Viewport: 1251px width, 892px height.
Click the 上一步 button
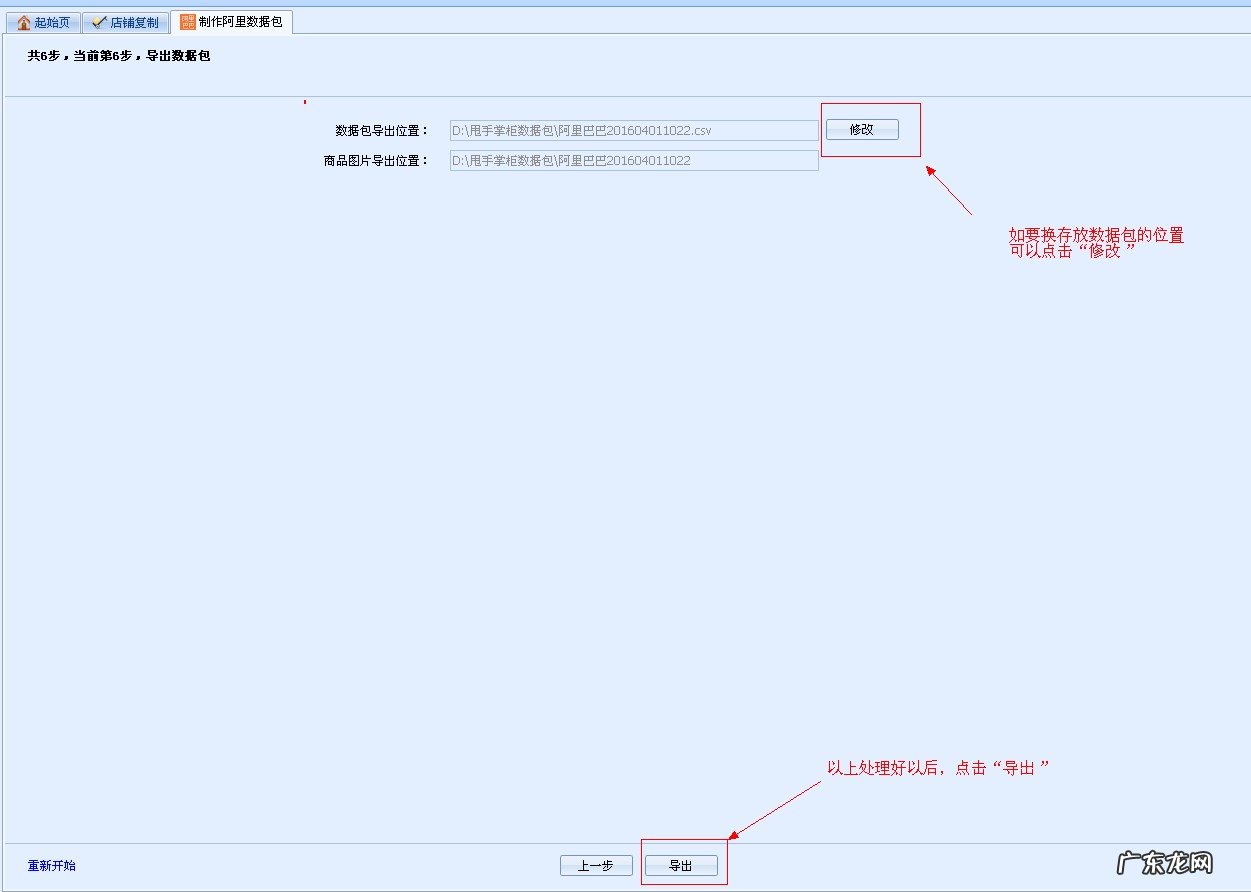point(597,866)
